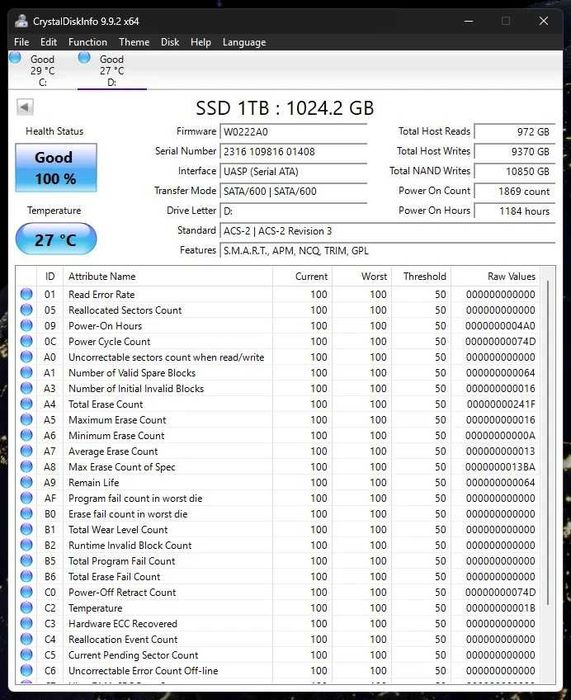The height and width of the screenshot is (700, 571).
Task: Click the raw value 0000000013BA
Action: tap(500, 467)
